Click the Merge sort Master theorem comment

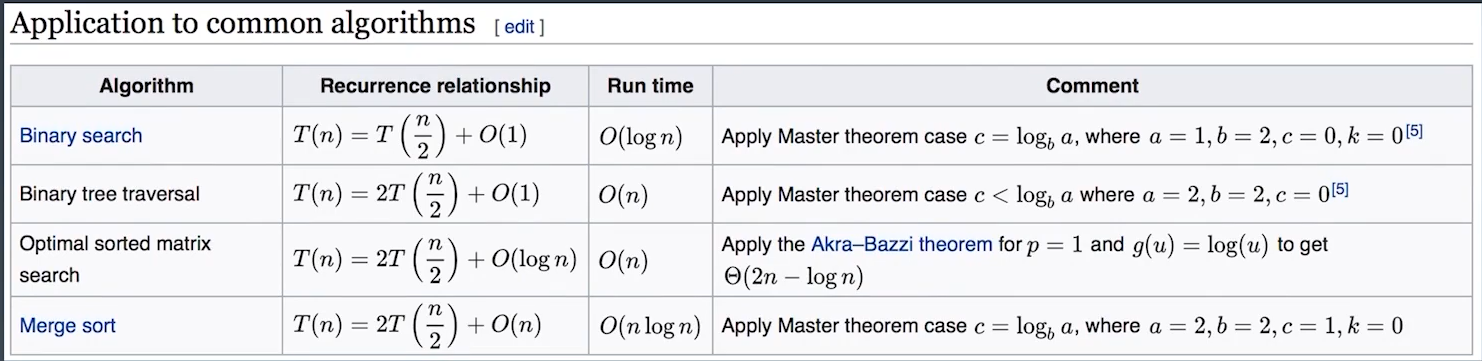(1062, 326)
